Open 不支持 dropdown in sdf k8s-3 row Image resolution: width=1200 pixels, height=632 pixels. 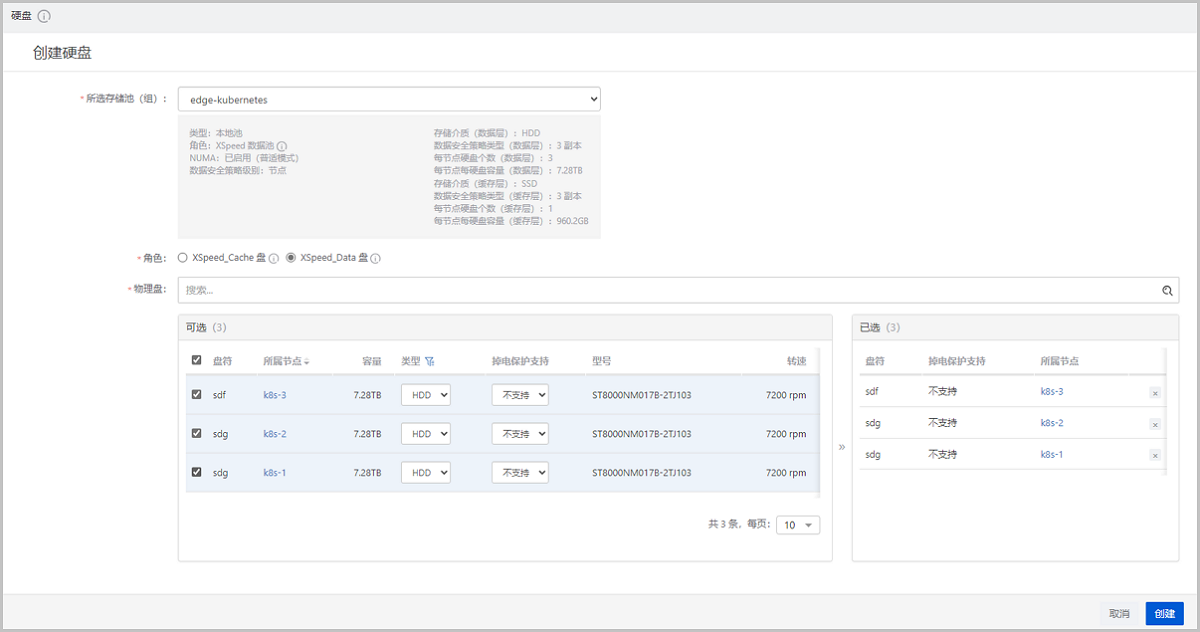tap(520, 395)
